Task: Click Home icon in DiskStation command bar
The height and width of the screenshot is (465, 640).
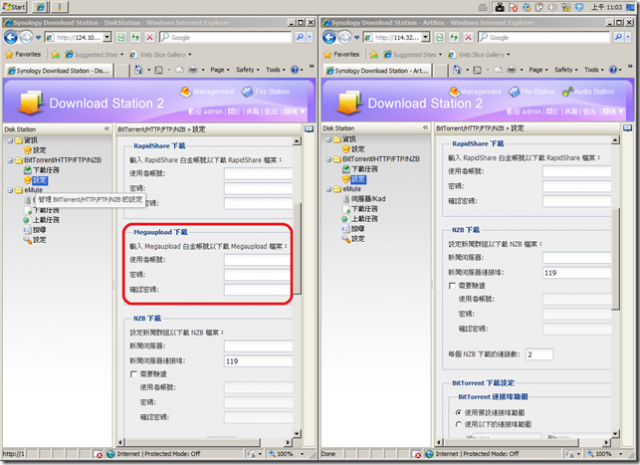Action: [x=138, y=70]
